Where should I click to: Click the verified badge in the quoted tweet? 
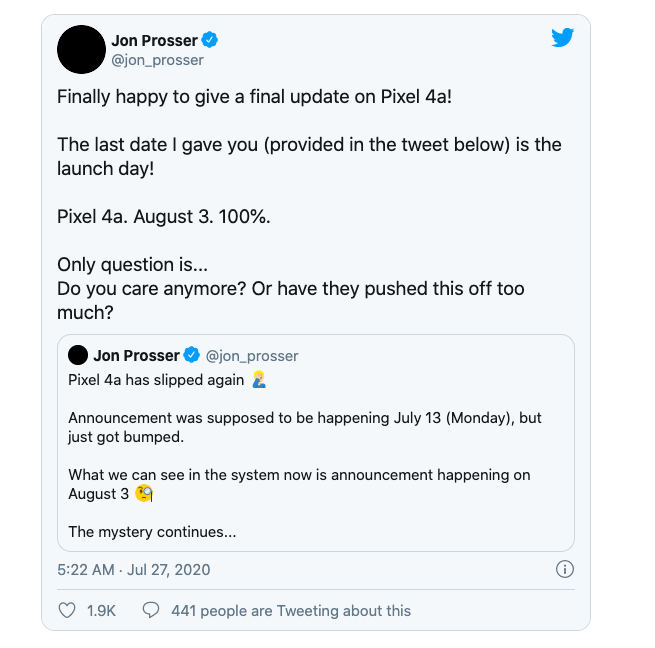coord(192,356)
